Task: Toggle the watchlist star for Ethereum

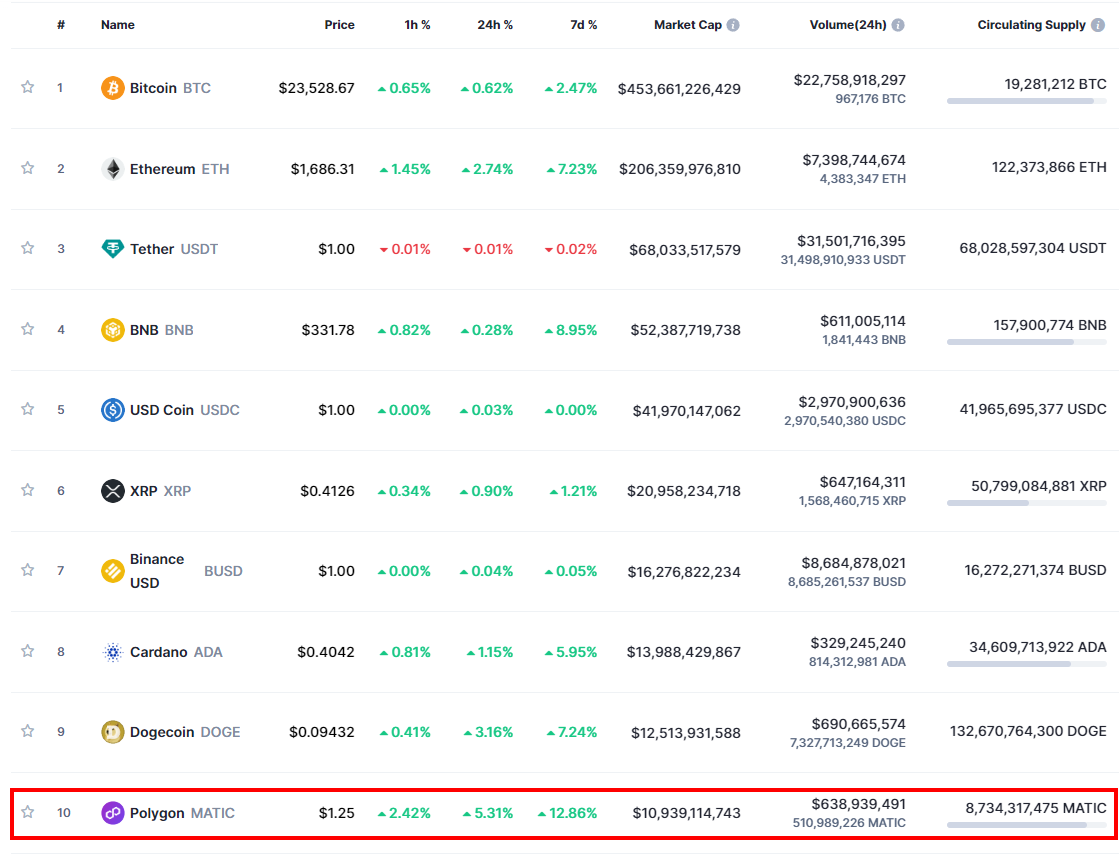Action: pos(28,168)
